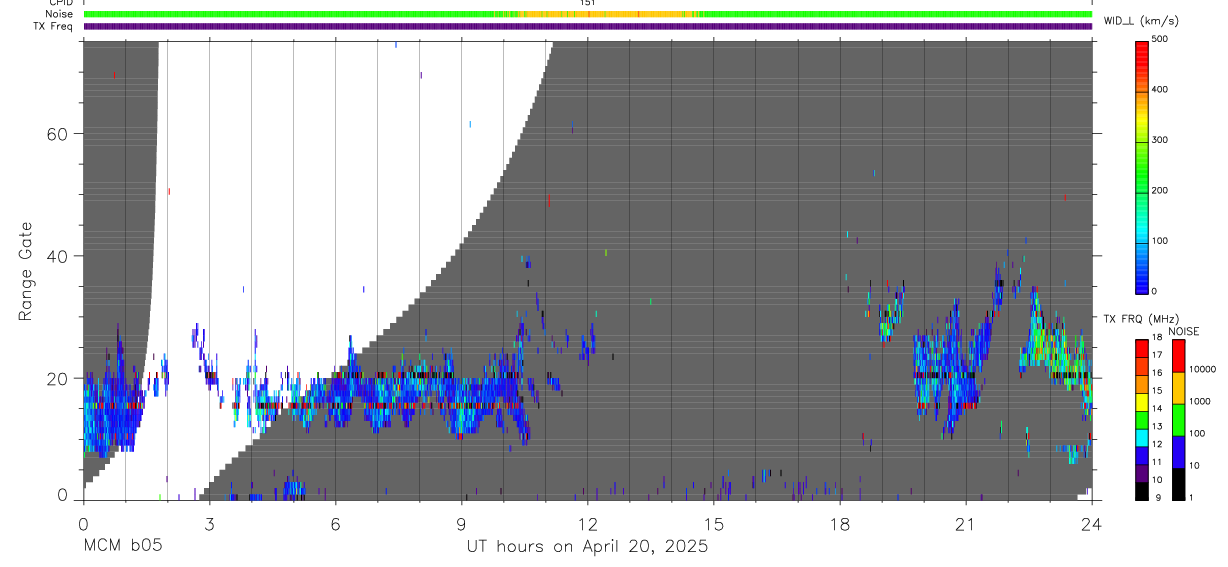Pick the blue 10-100 NOISE legend swatch
The height and width of the screenshot is (567, 1228).
(x=1178, y=451)
